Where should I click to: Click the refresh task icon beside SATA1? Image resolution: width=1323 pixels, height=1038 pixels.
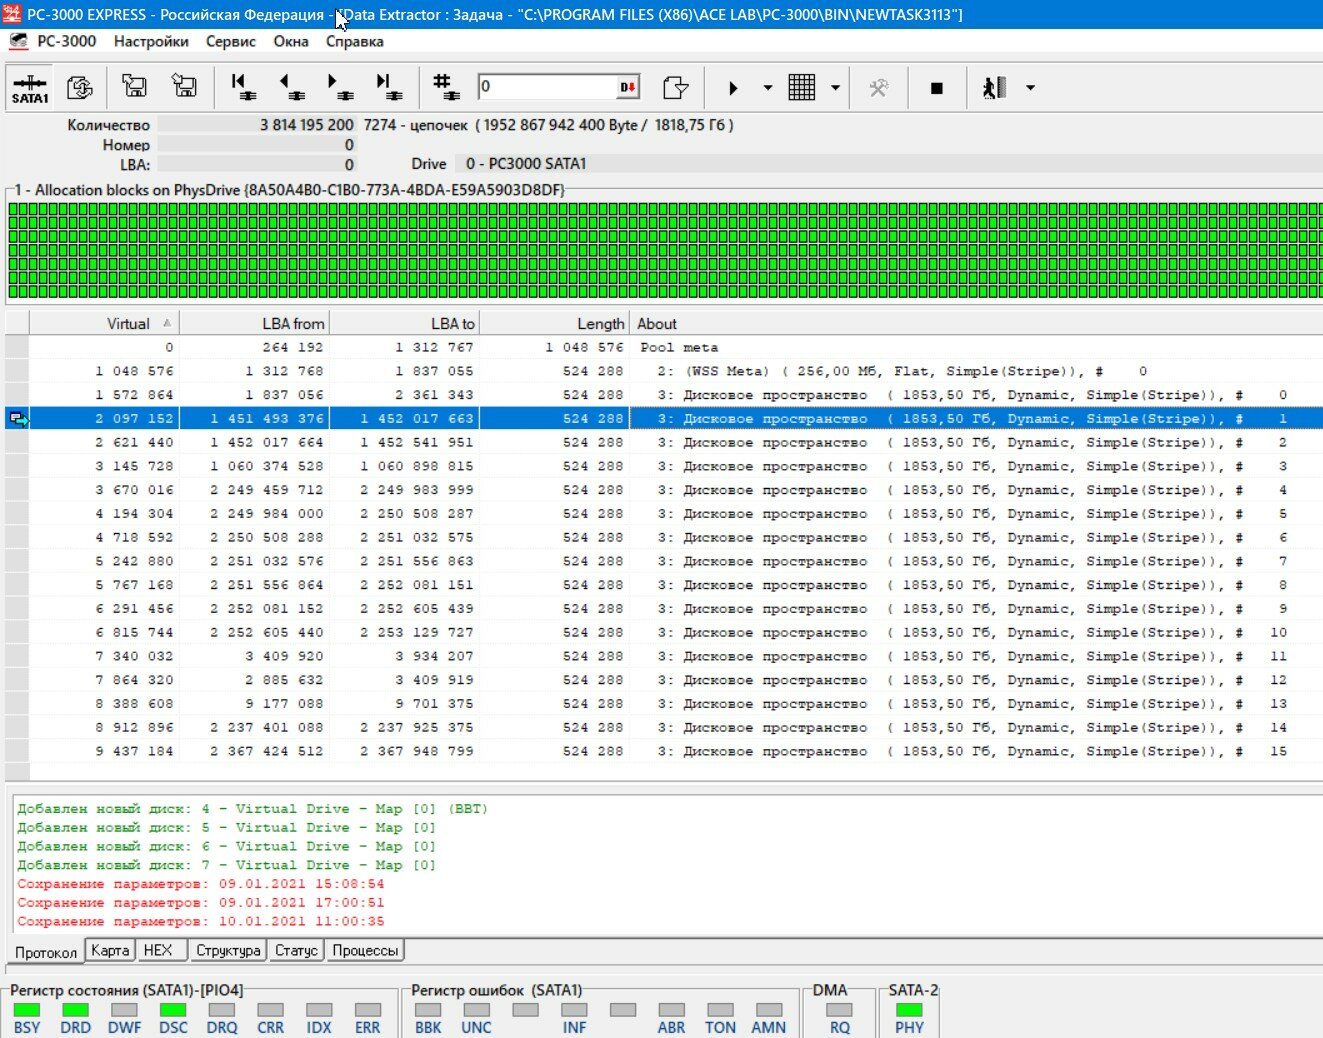tap(80, 88)
